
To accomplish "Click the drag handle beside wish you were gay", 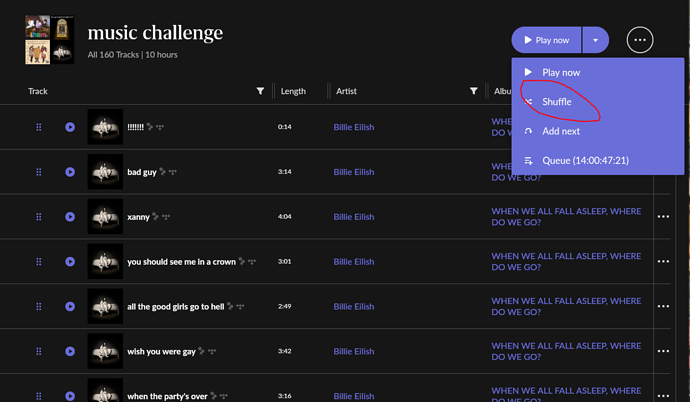I will 39,351.
